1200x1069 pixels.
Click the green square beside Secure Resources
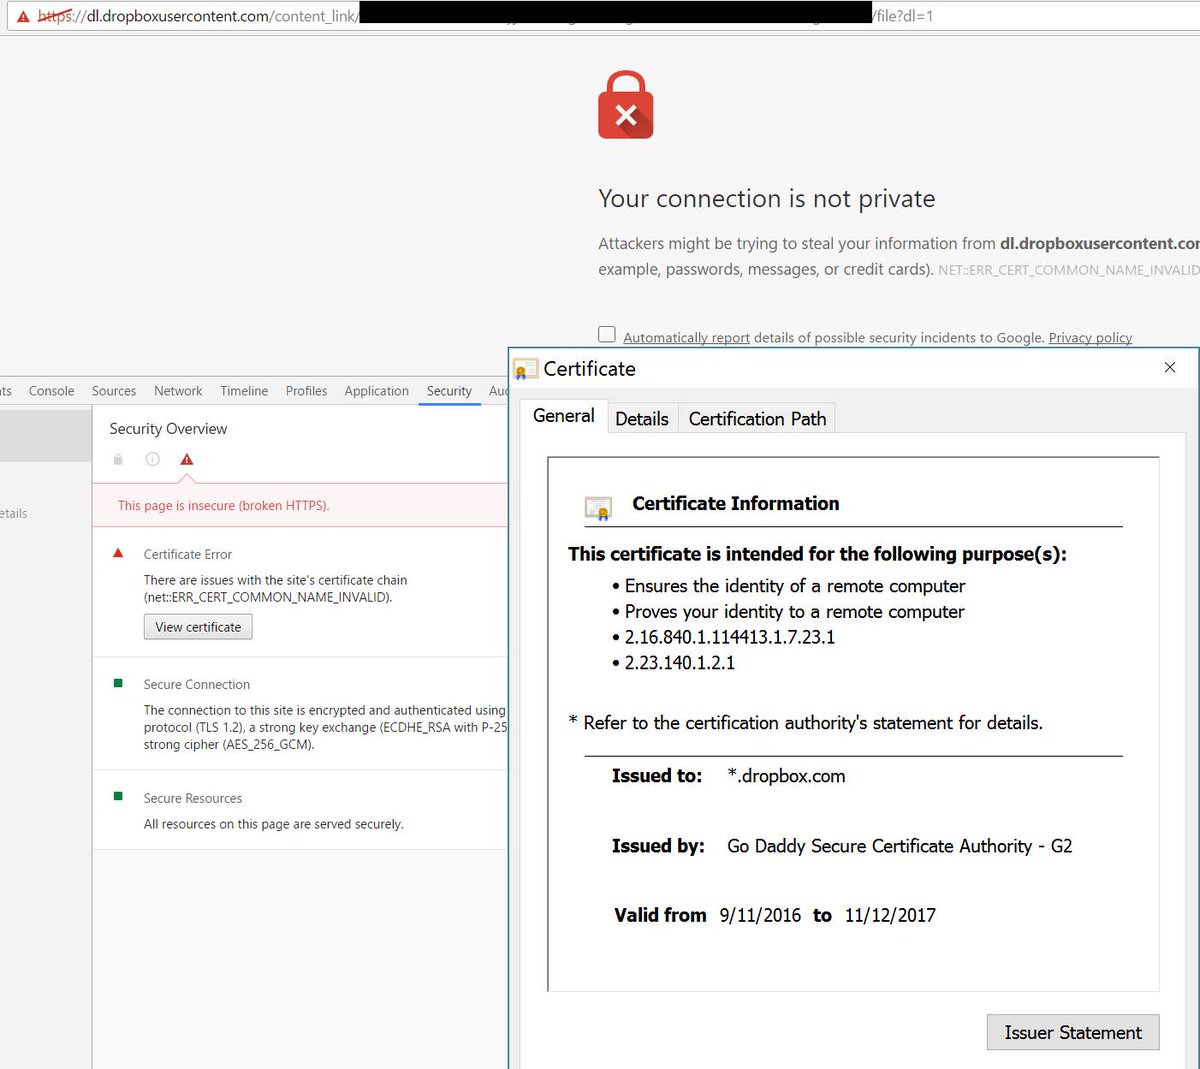[118, 797]
